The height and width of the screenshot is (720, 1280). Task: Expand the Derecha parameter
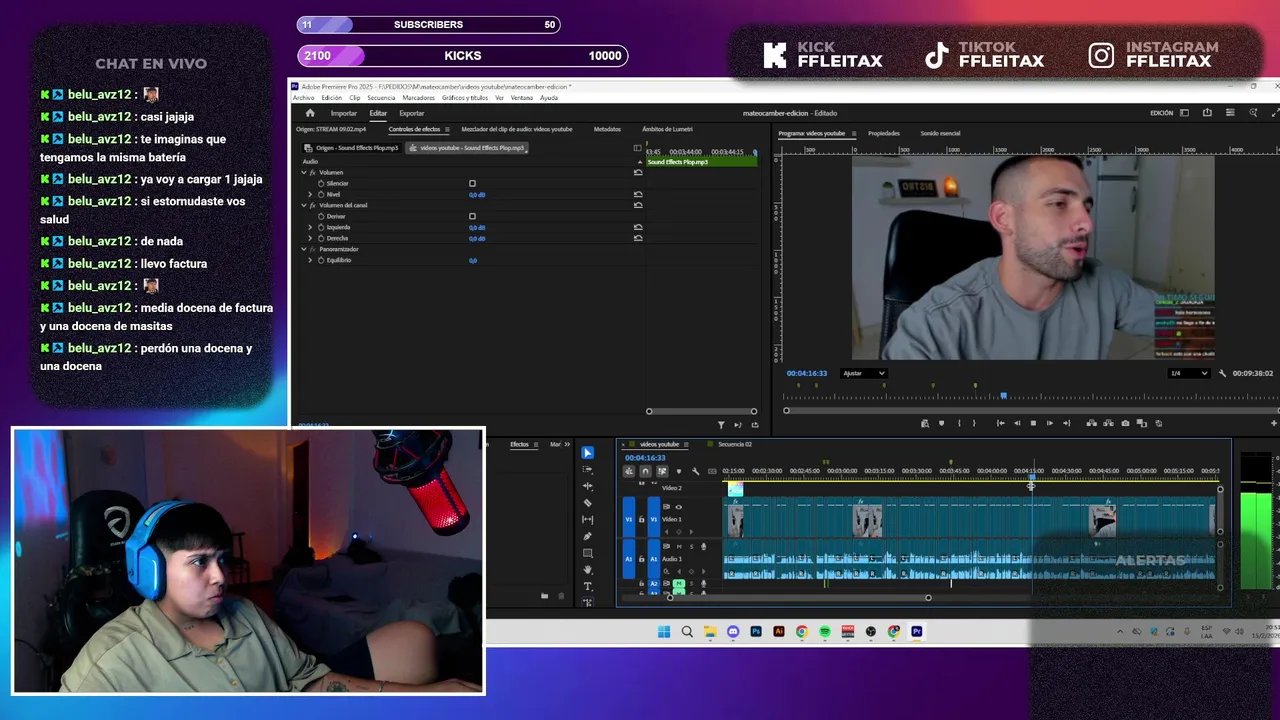coord(310,238)
